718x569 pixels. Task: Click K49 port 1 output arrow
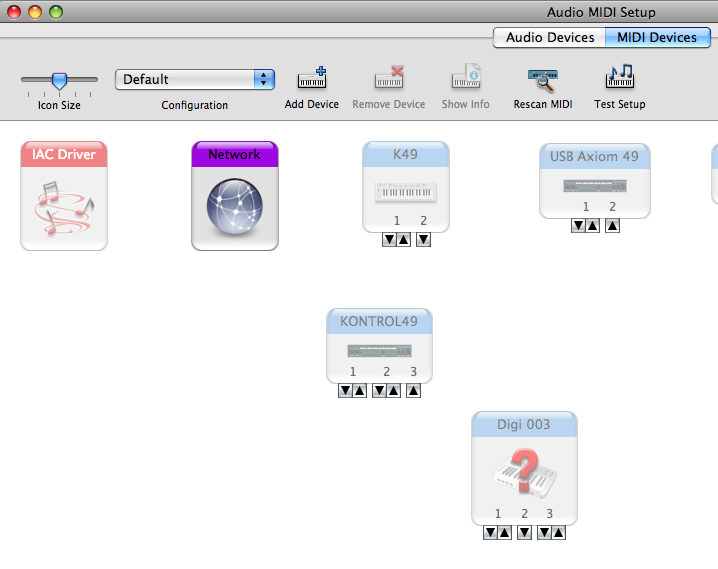[403, 239]
